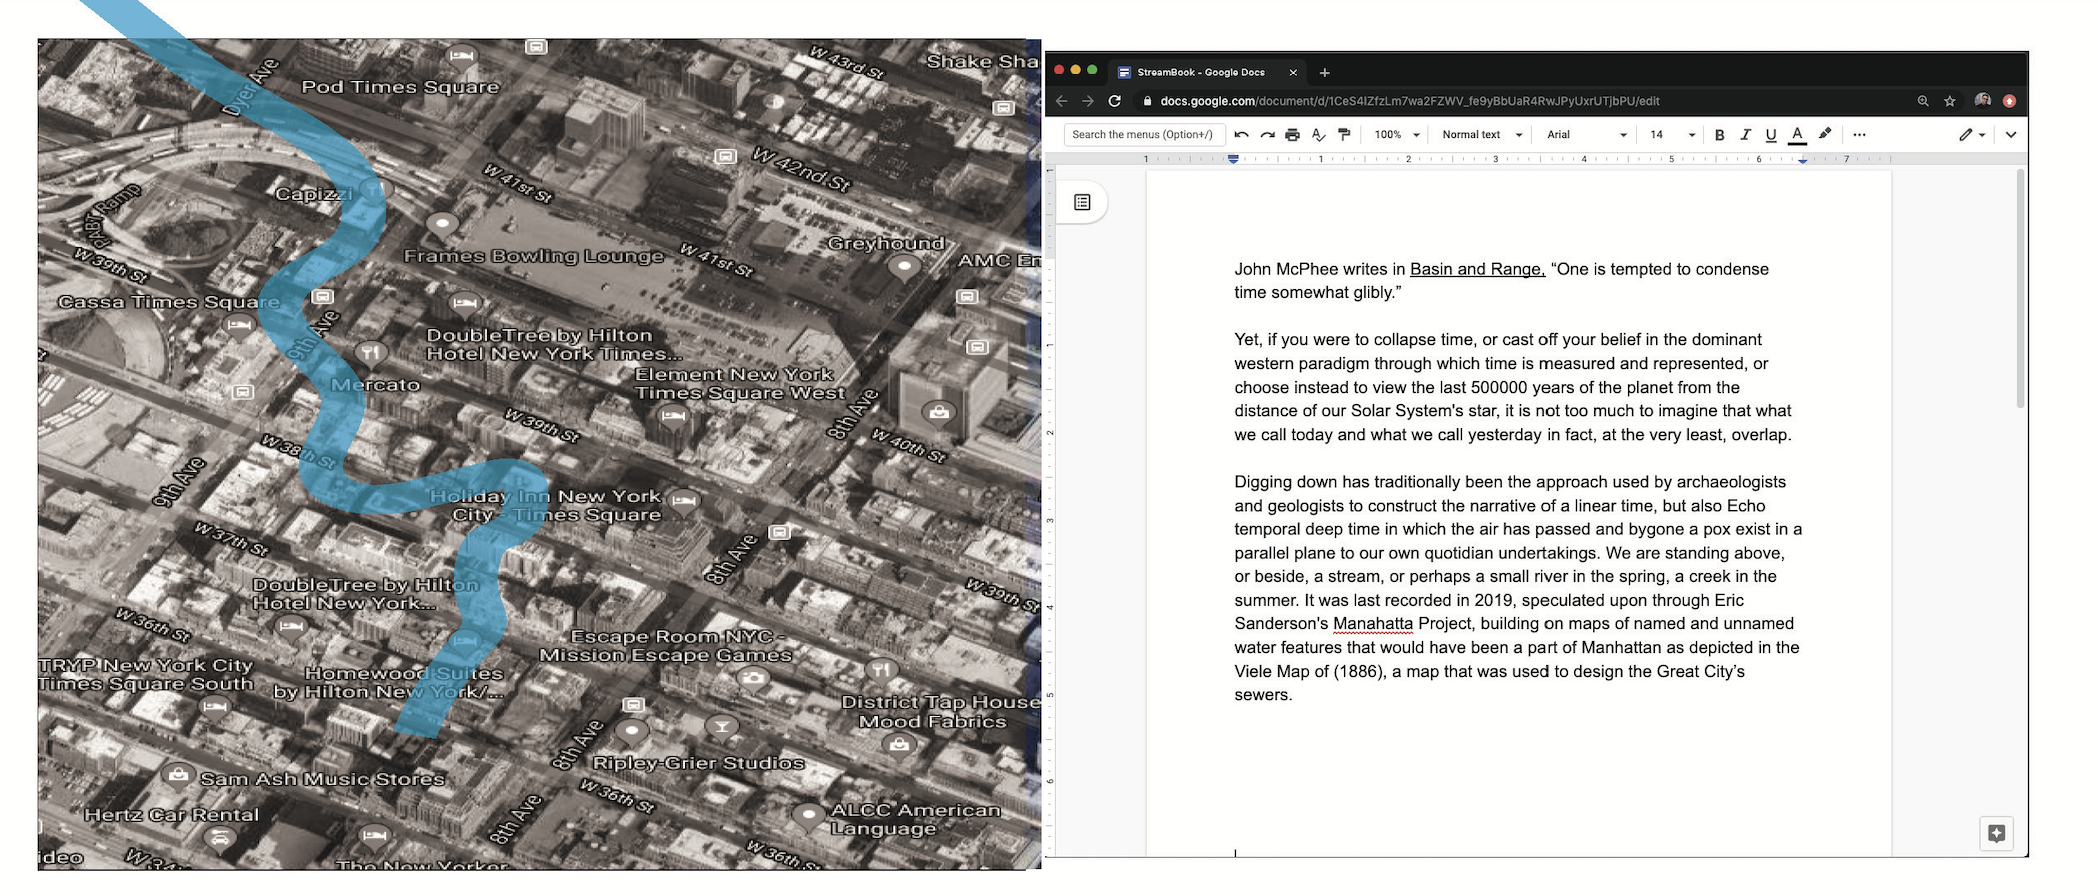Toggle italic formatting
This screenshot has height=896, width=2098.
click(1745, 135)
